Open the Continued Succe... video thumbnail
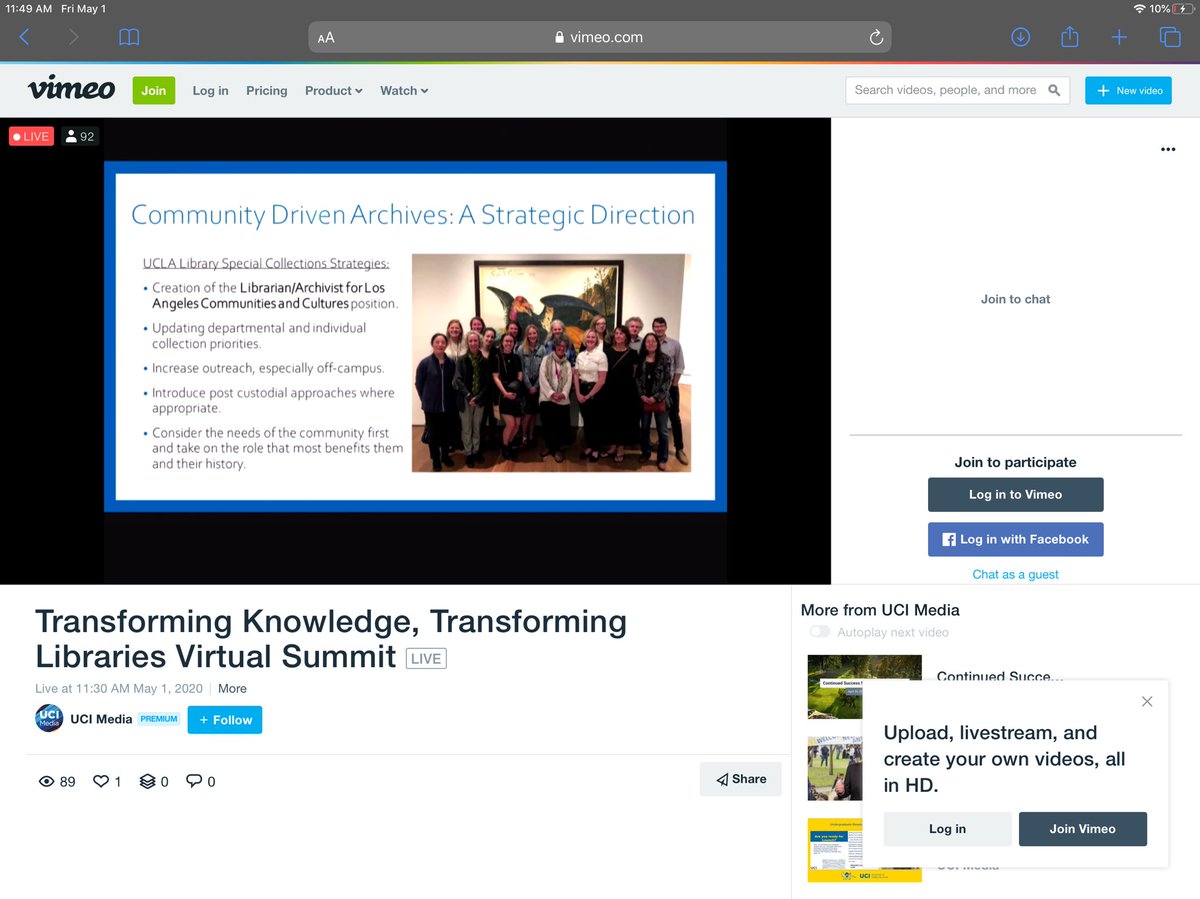This screenshot has height=899, width=1200. tap(864, 687)
